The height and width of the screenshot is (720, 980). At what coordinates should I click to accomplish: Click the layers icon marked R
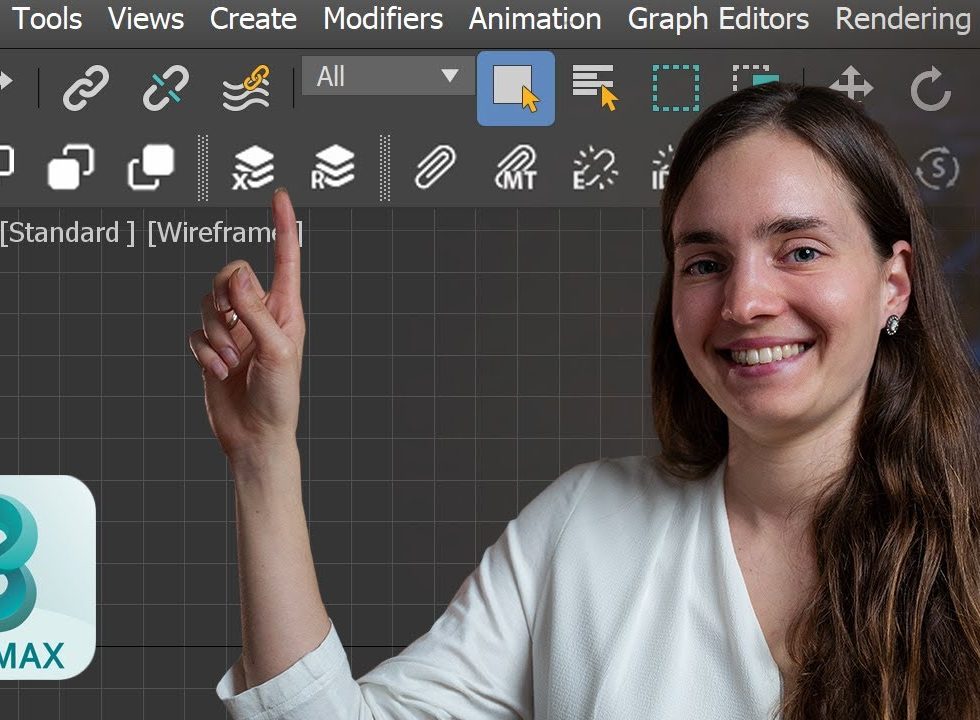point(332,167)
